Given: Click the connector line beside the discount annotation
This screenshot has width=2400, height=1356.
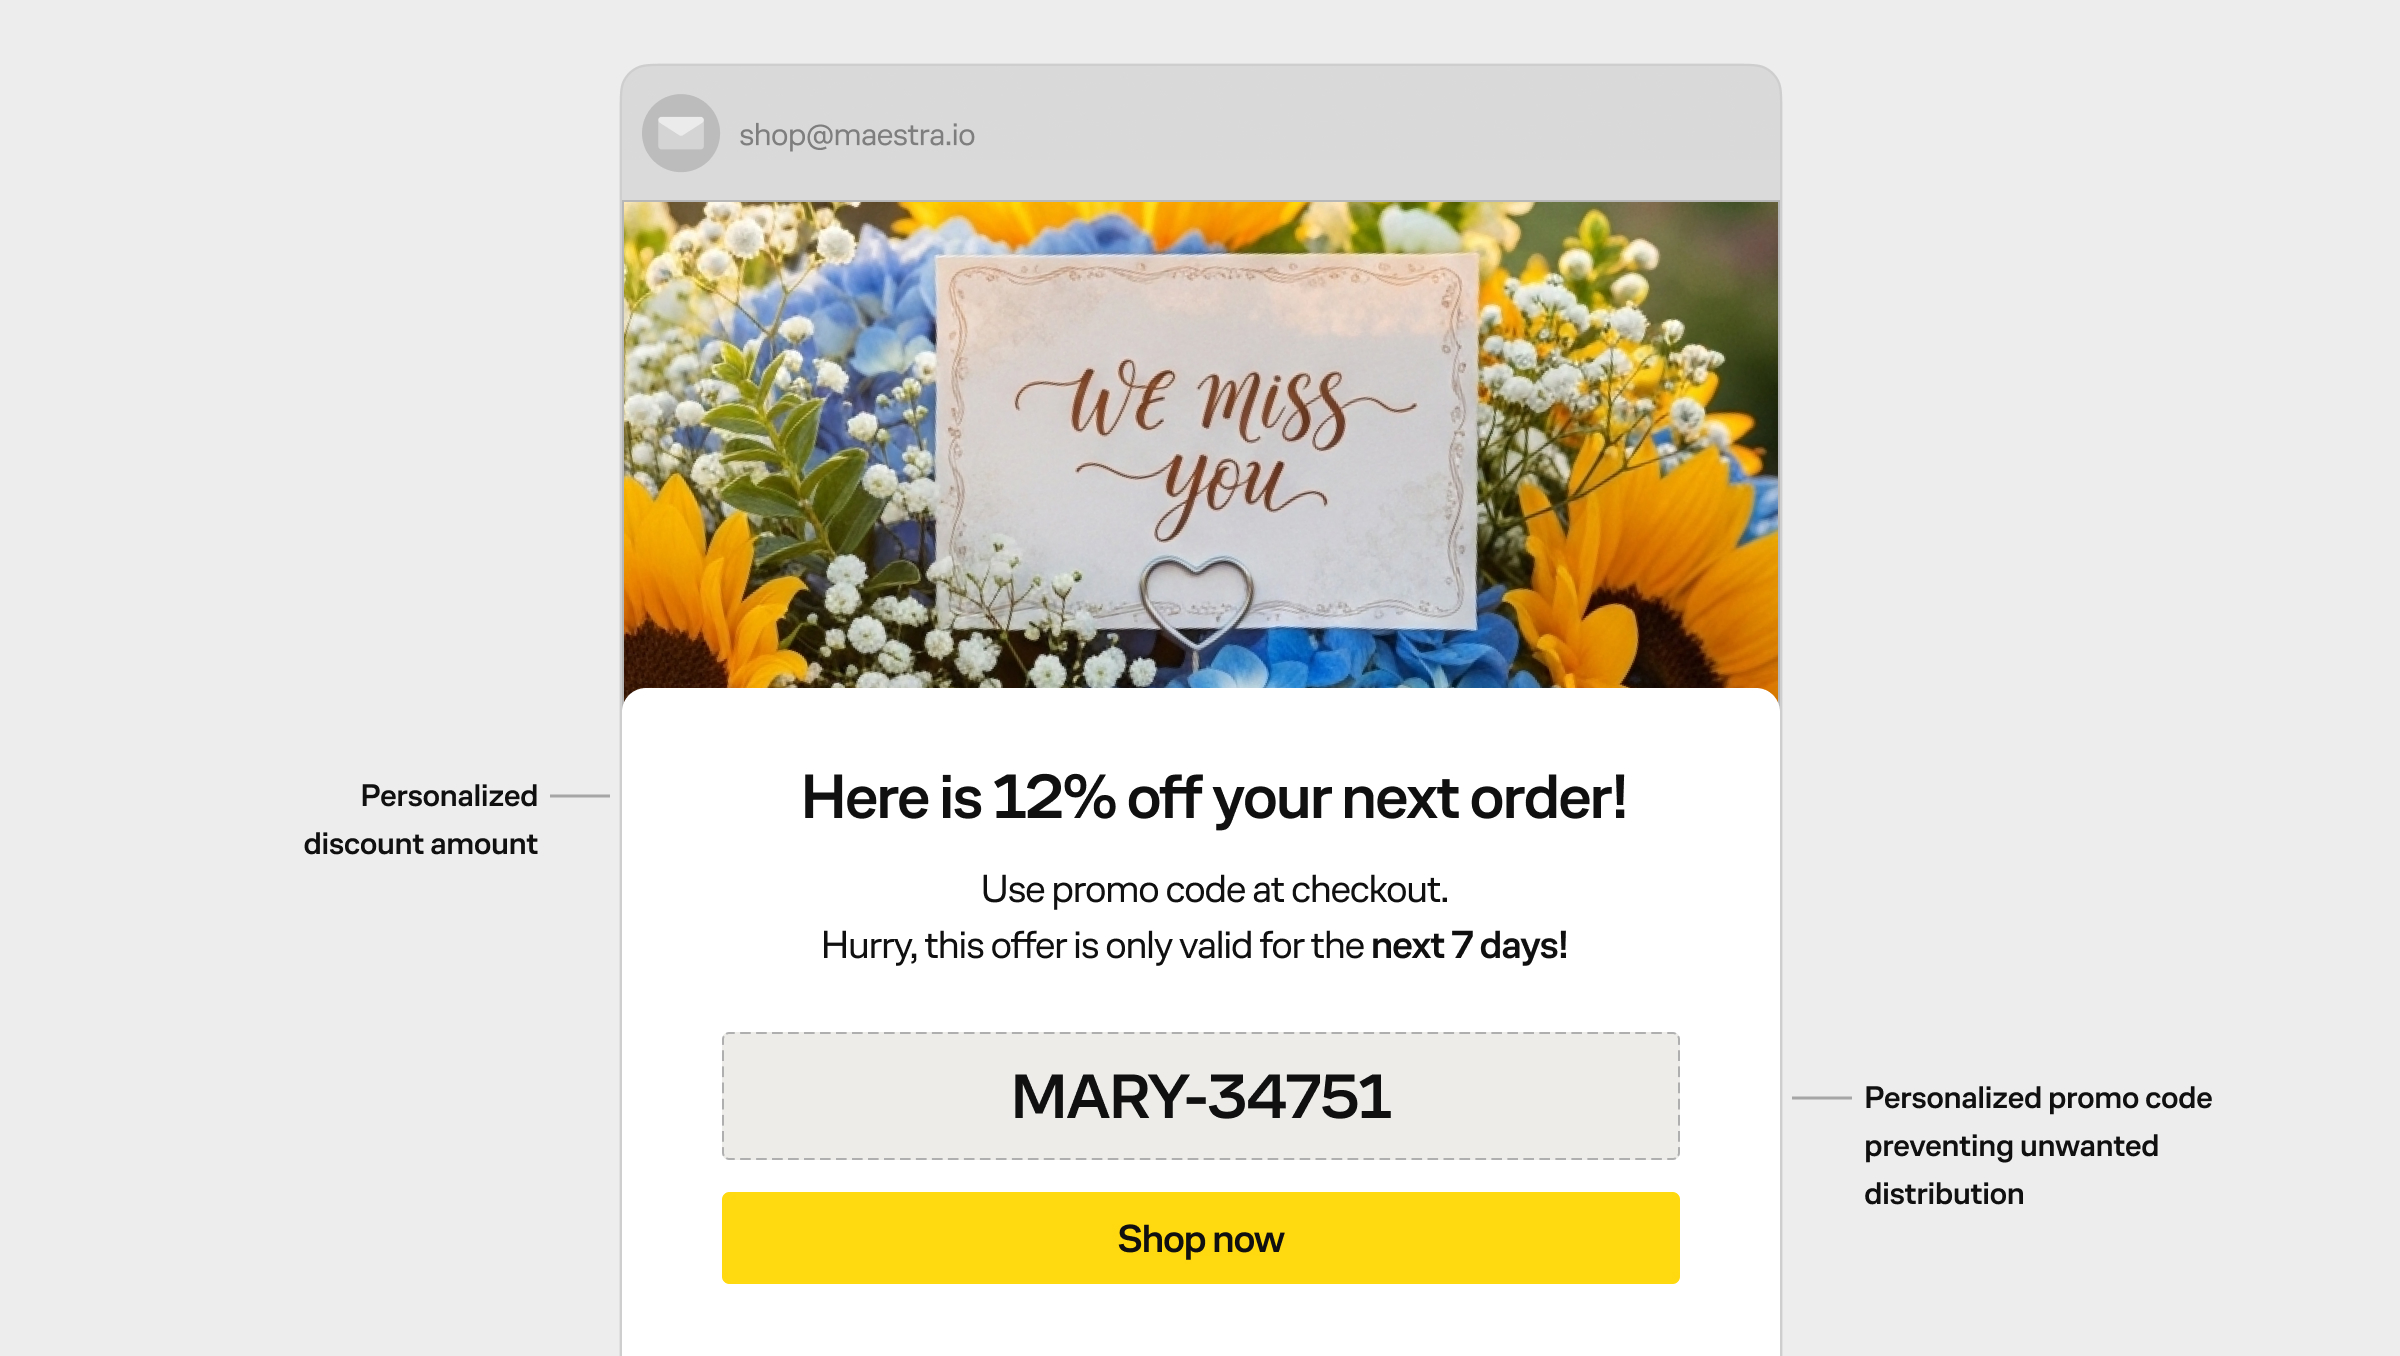Looking at the screenshot, I should 580,796.
